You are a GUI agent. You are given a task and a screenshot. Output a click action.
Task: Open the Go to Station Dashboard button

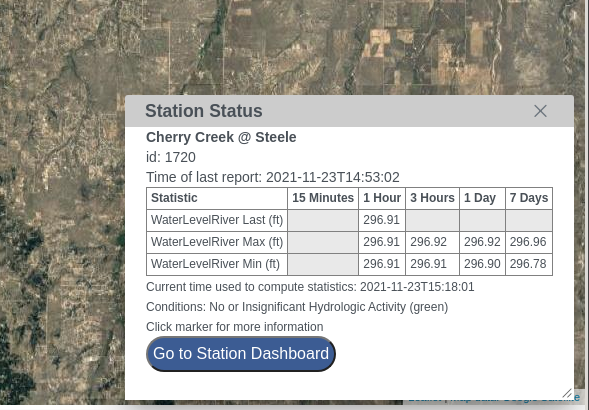coord(241,354)
